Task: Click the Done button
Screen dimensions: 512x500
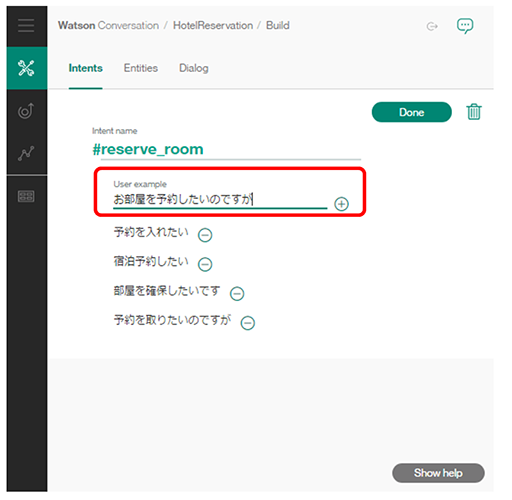Action: point(412,112)
